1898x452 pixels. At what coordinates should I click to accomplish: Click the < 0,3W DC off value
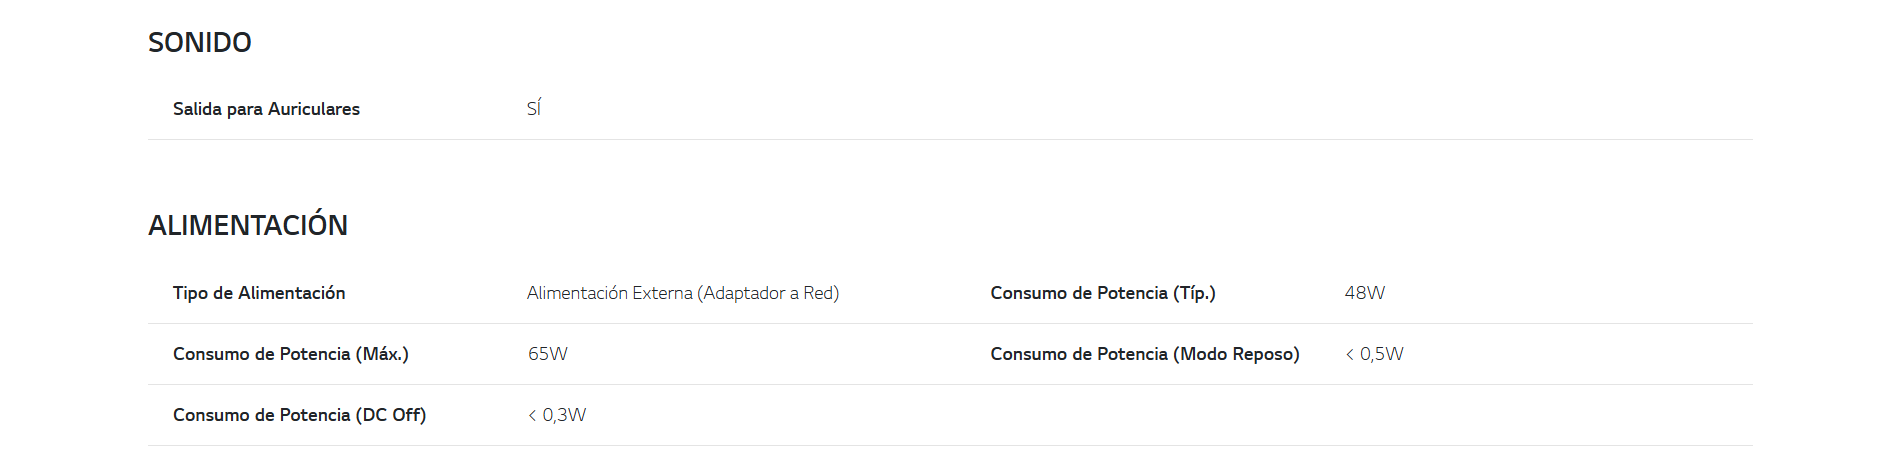(557, 415)
